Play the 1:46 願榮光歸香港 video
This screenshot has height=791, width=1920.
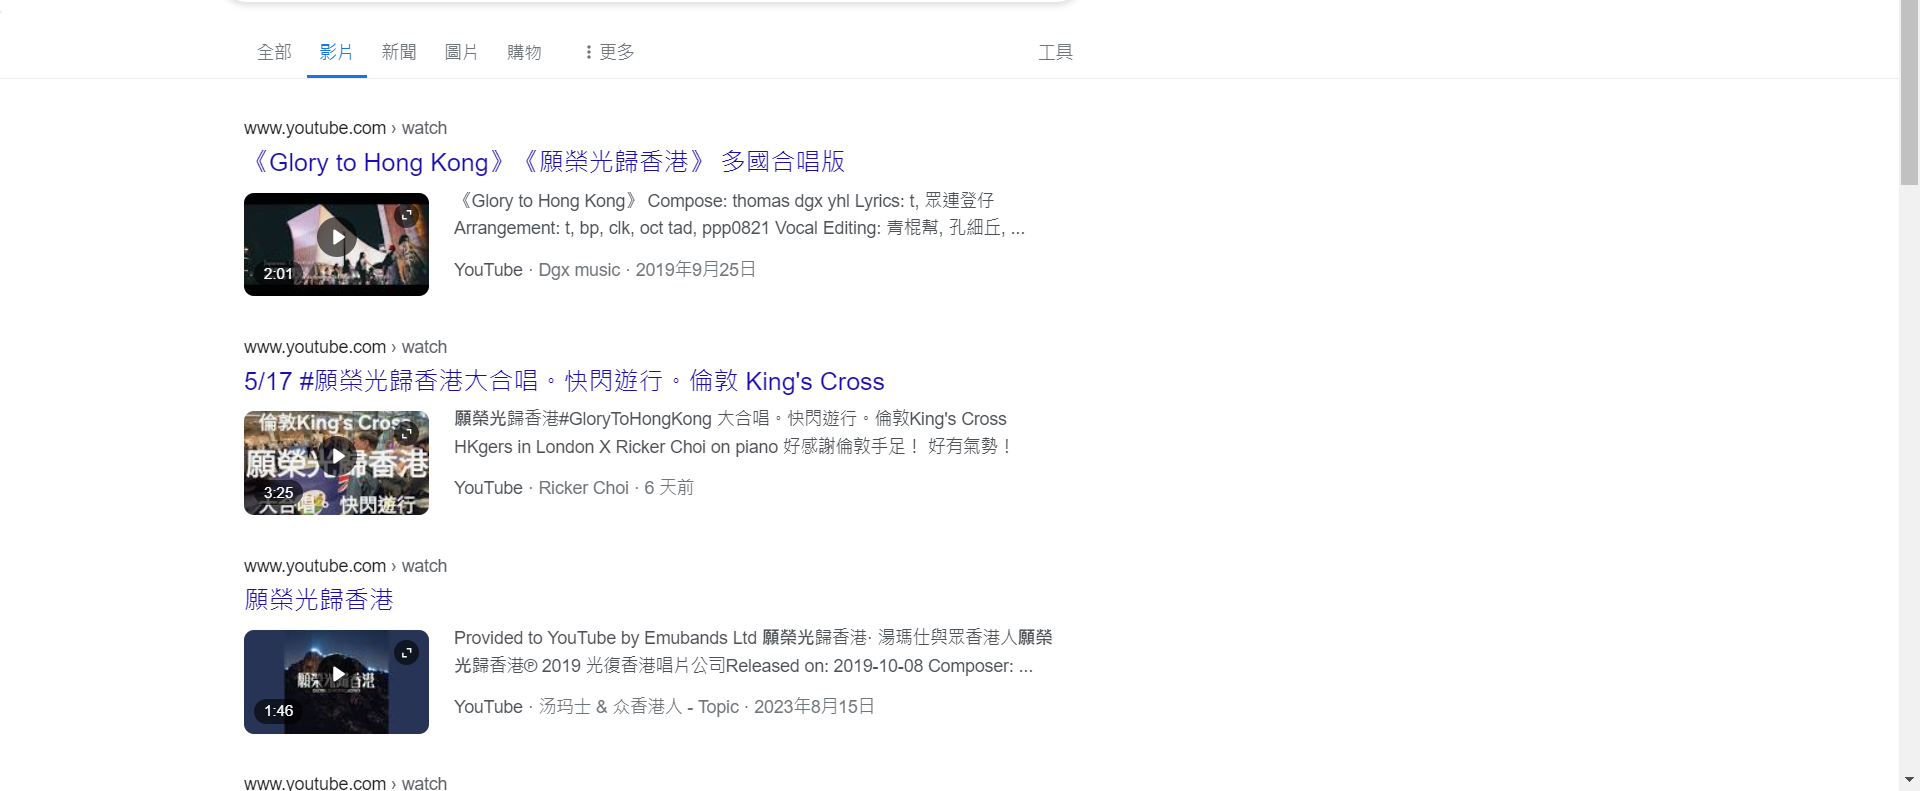336,675
